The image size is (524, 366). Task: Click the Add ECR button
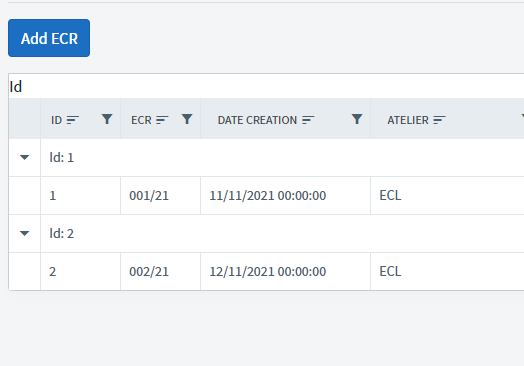click(49, 38)
